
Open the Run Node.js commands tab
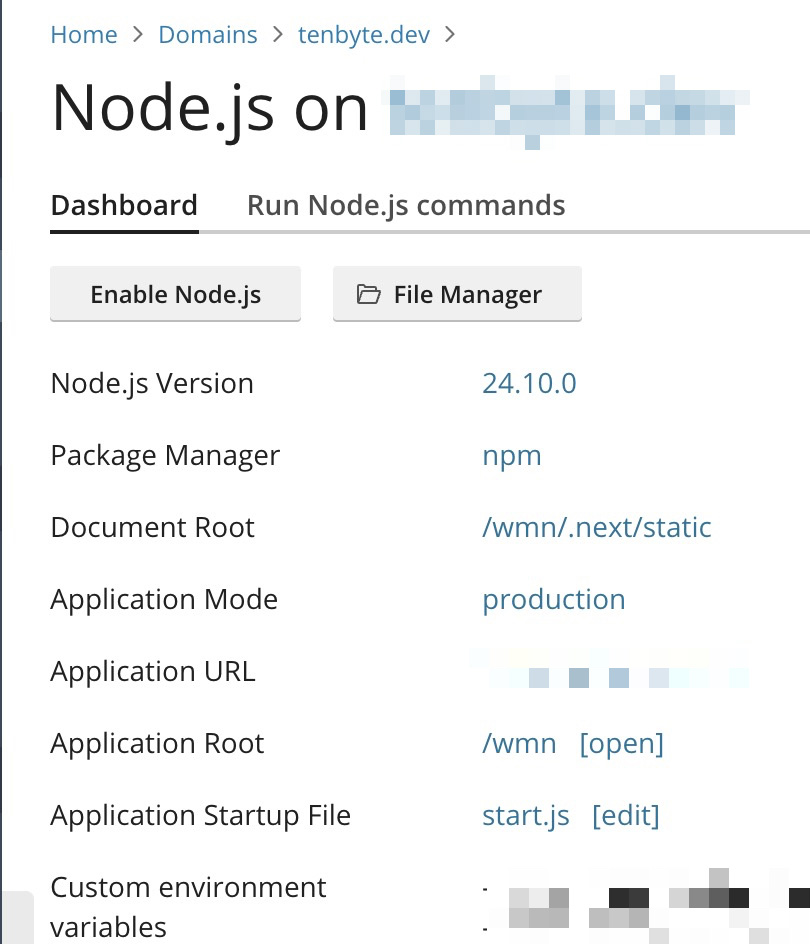[x=406, y=206]
